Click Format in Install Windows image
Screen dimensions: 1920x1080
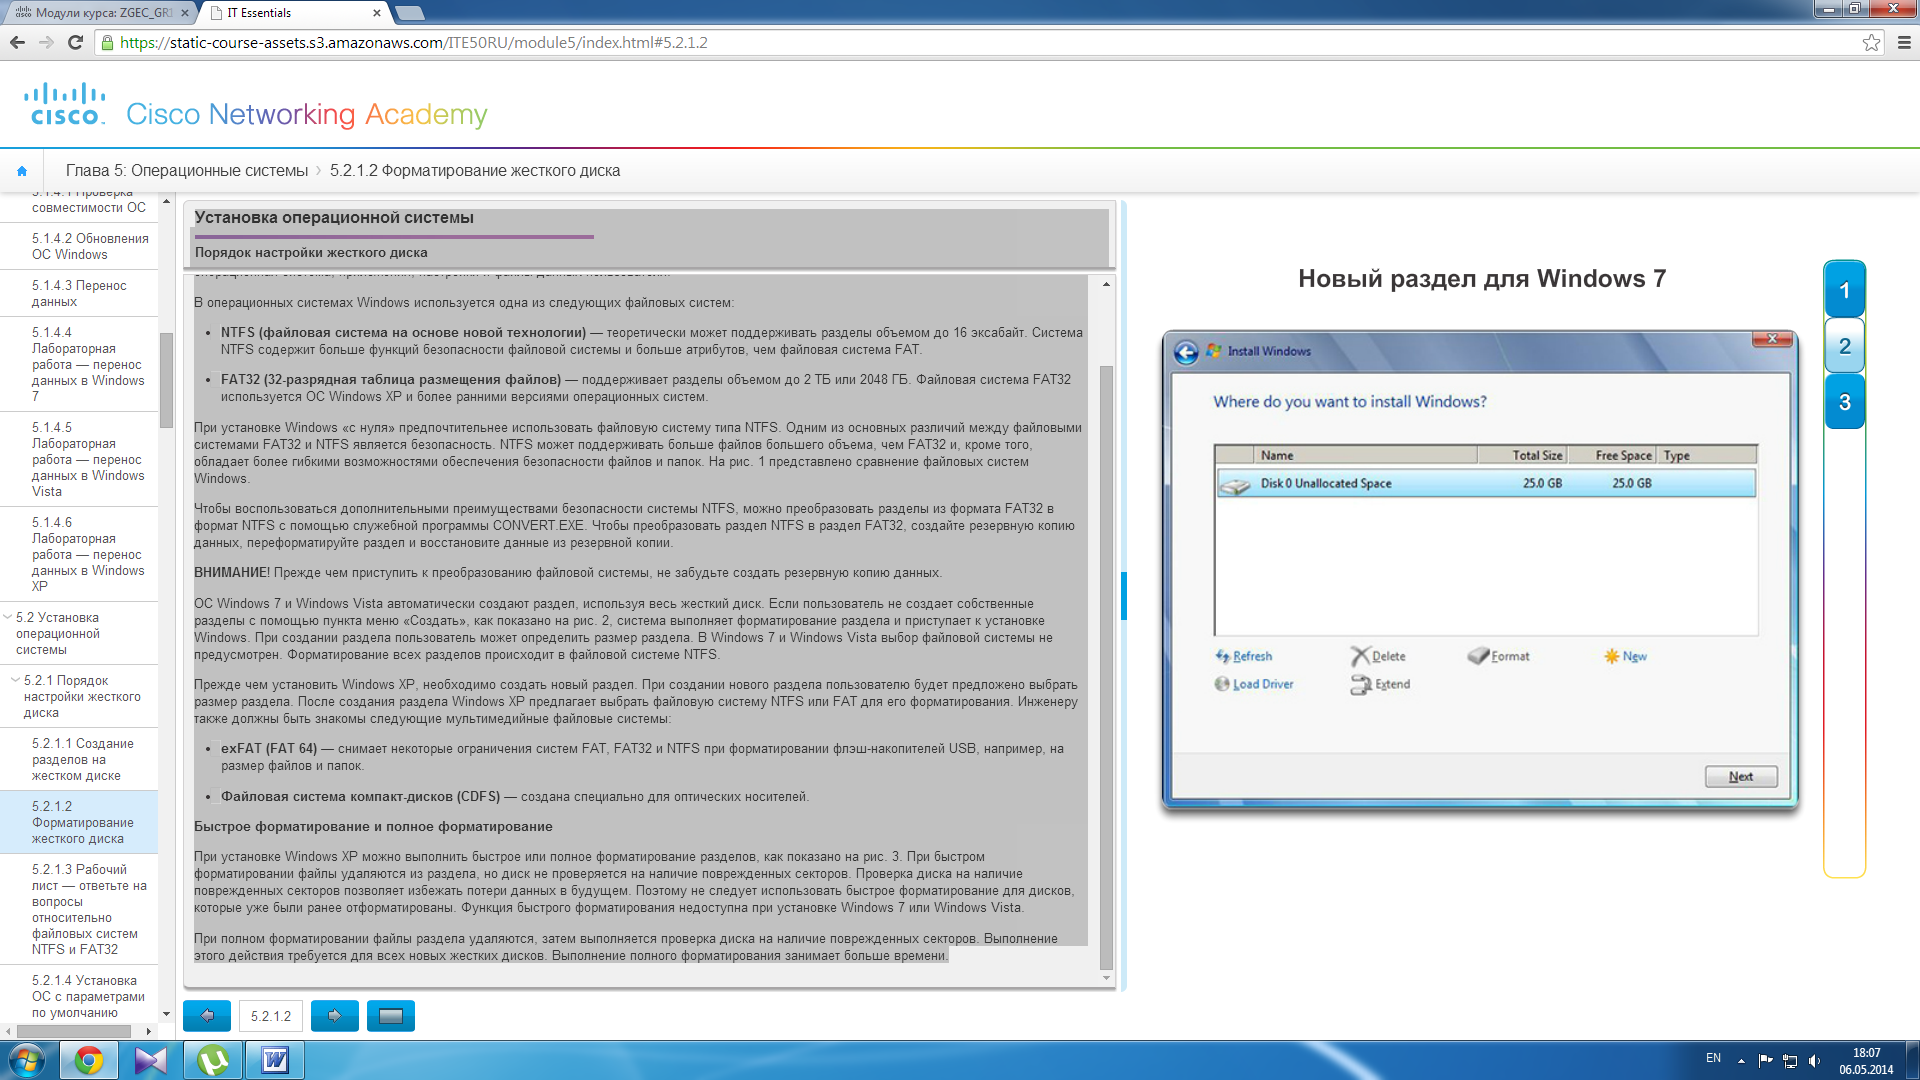[x=1499, y=656]
